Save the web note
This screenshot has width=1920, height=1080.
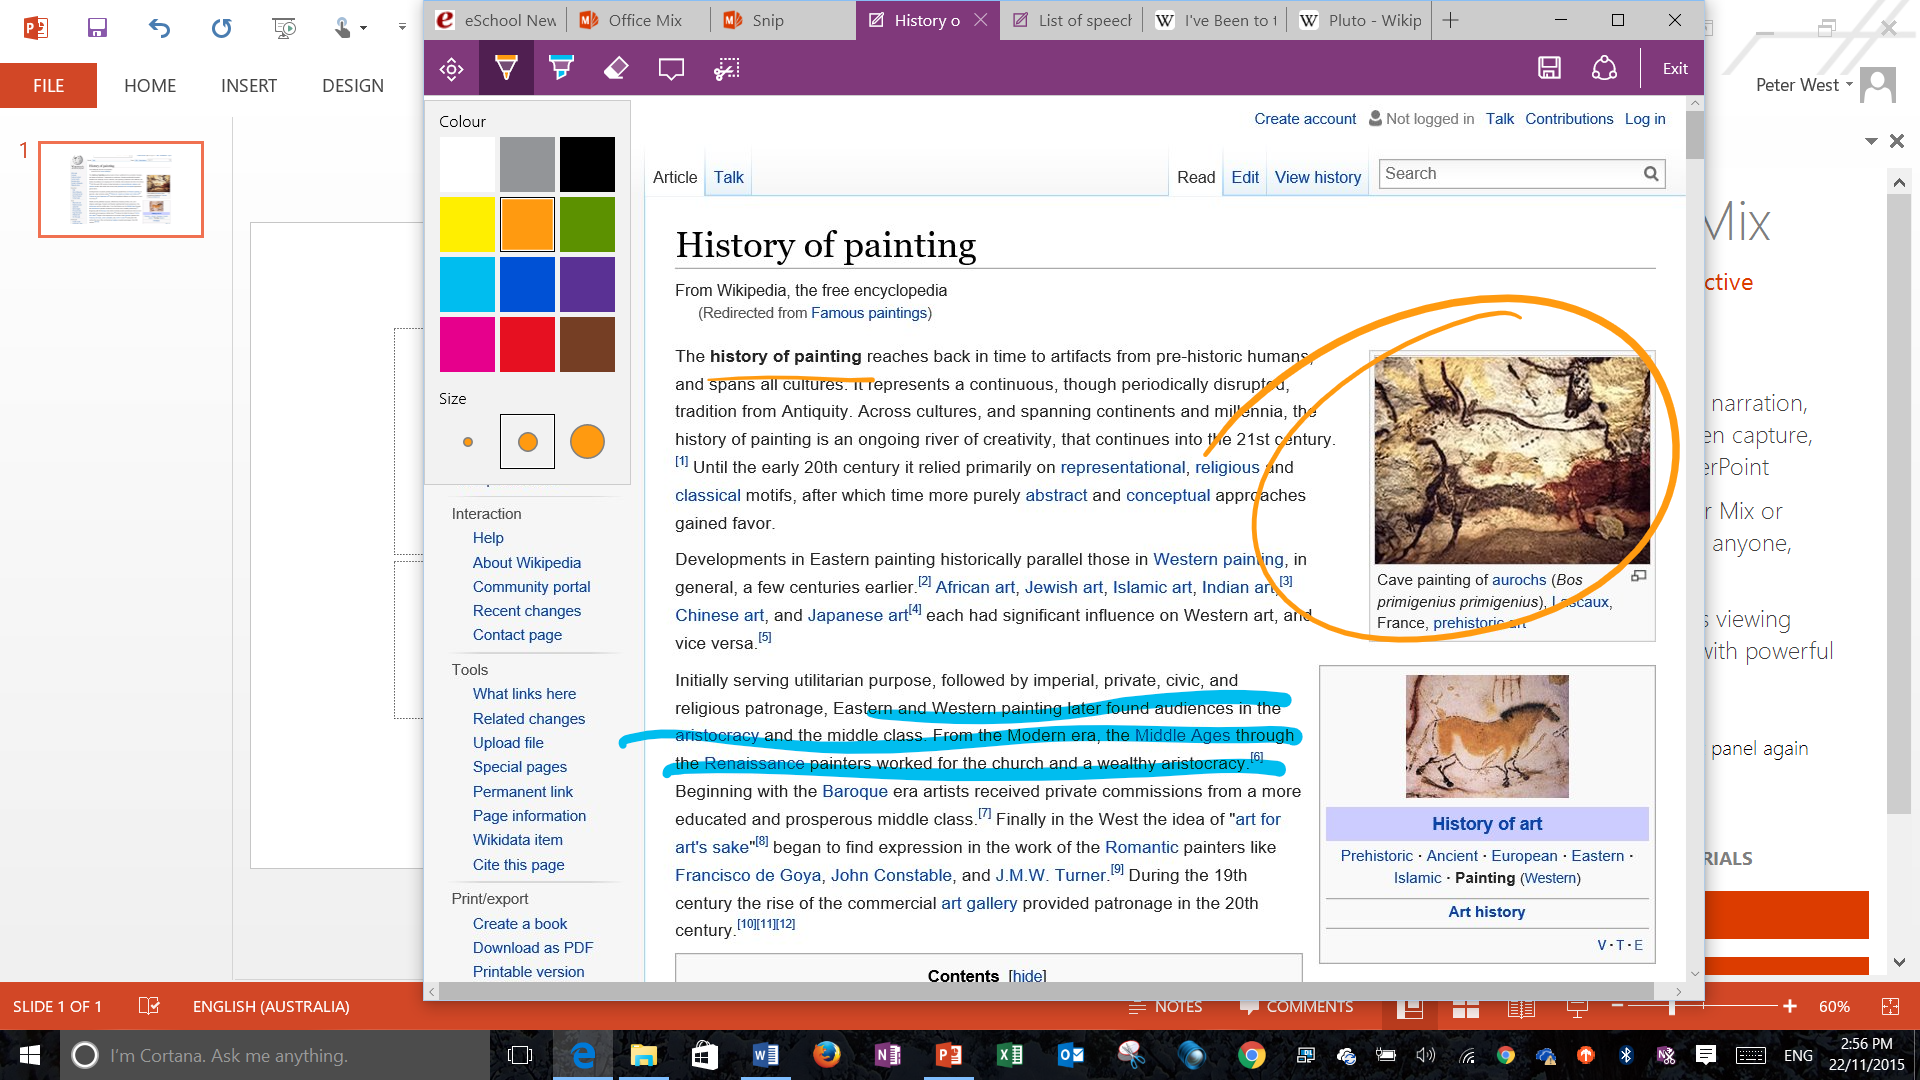(1549, 68)
